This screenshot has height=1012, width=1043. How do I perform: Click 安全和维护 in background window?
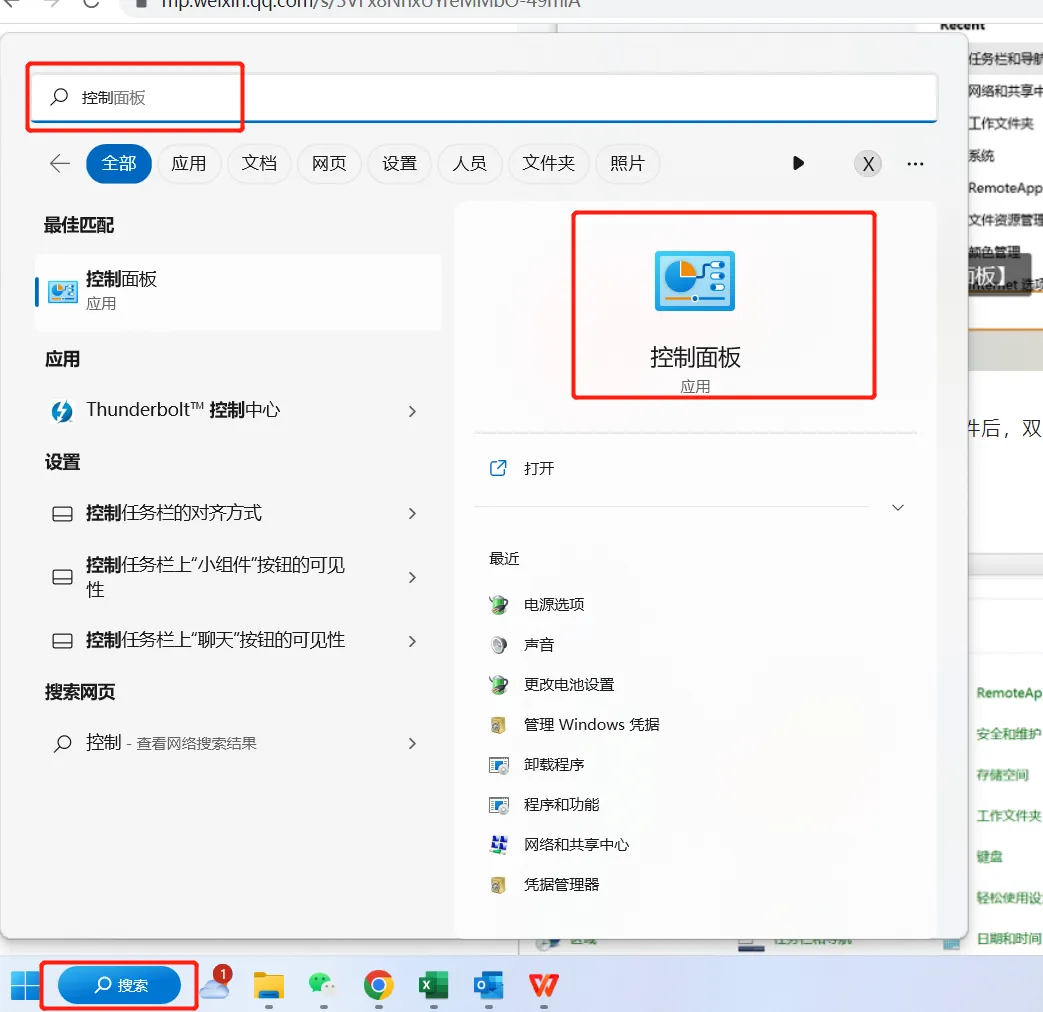coord(1008,734)
